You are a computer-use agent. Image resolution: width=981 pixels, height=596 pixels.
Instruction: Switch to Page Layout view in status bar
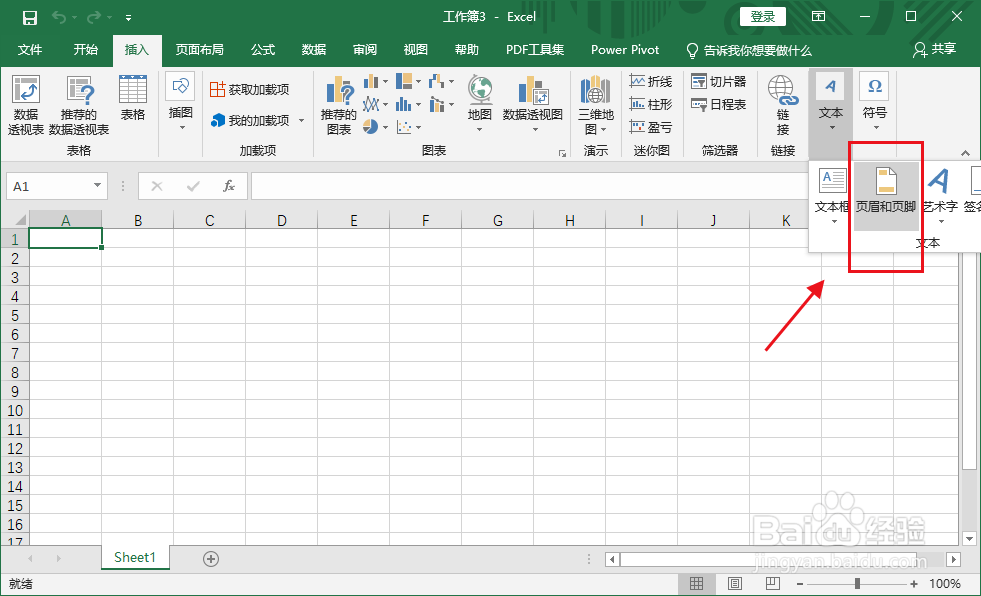click(x=734, y=583)
